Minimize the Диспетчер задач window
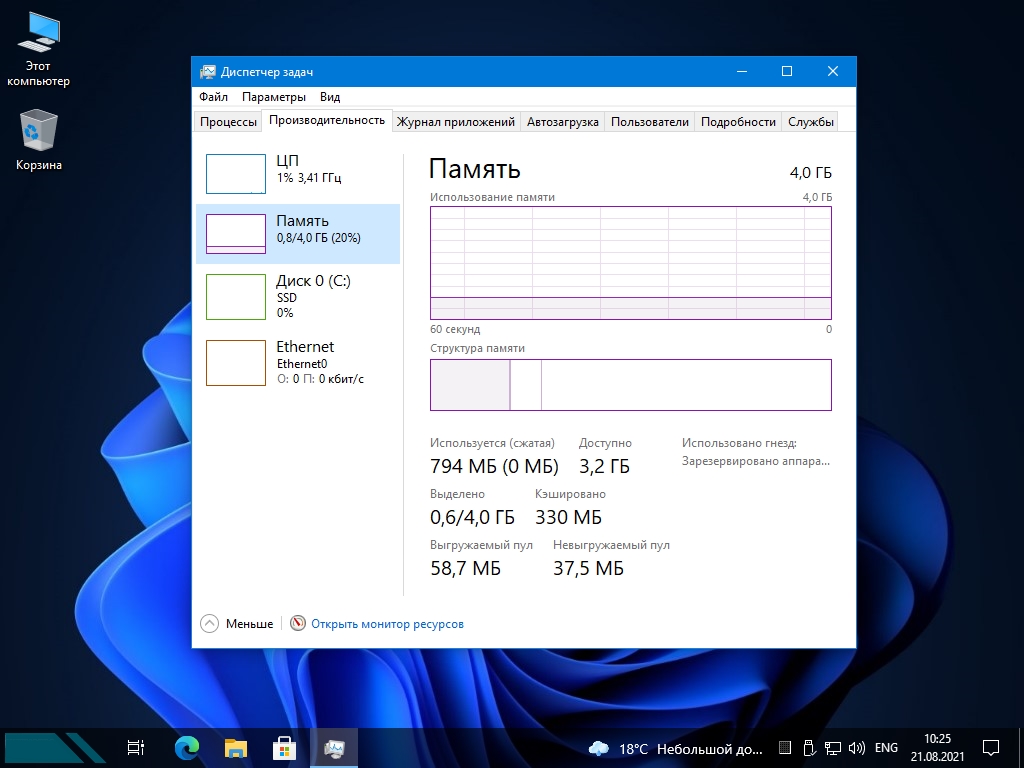 742,71
